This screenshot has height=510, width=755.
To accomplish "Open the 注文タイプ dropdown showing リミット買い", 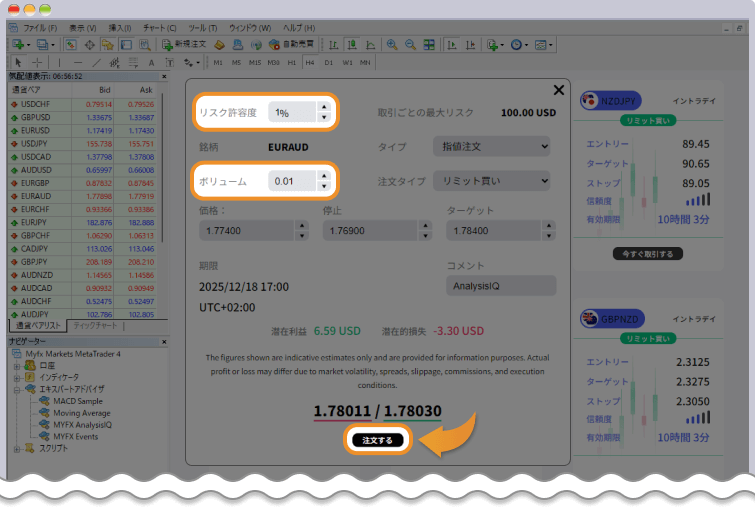I will point(491,181).
